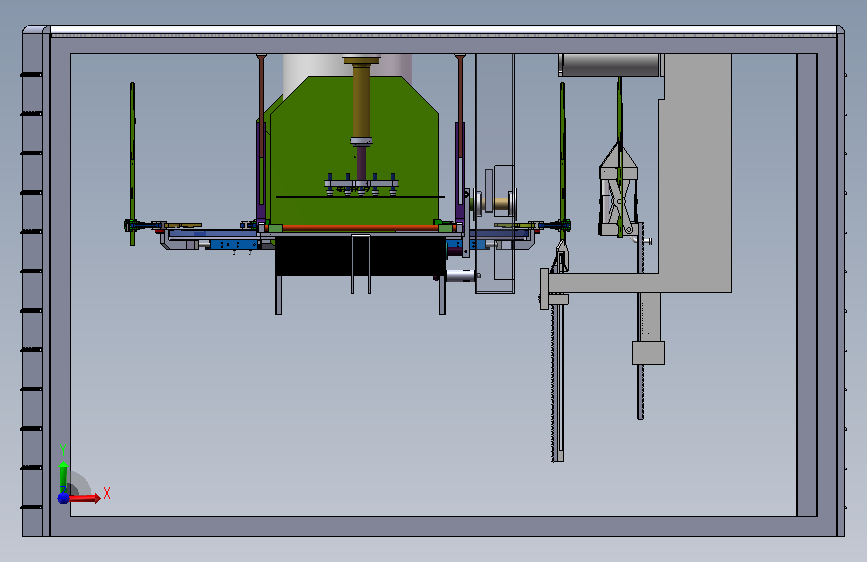Screen dimensions: 867x562
Task: Select the large gray L-shaped bracket
Action: pos(696,171)
